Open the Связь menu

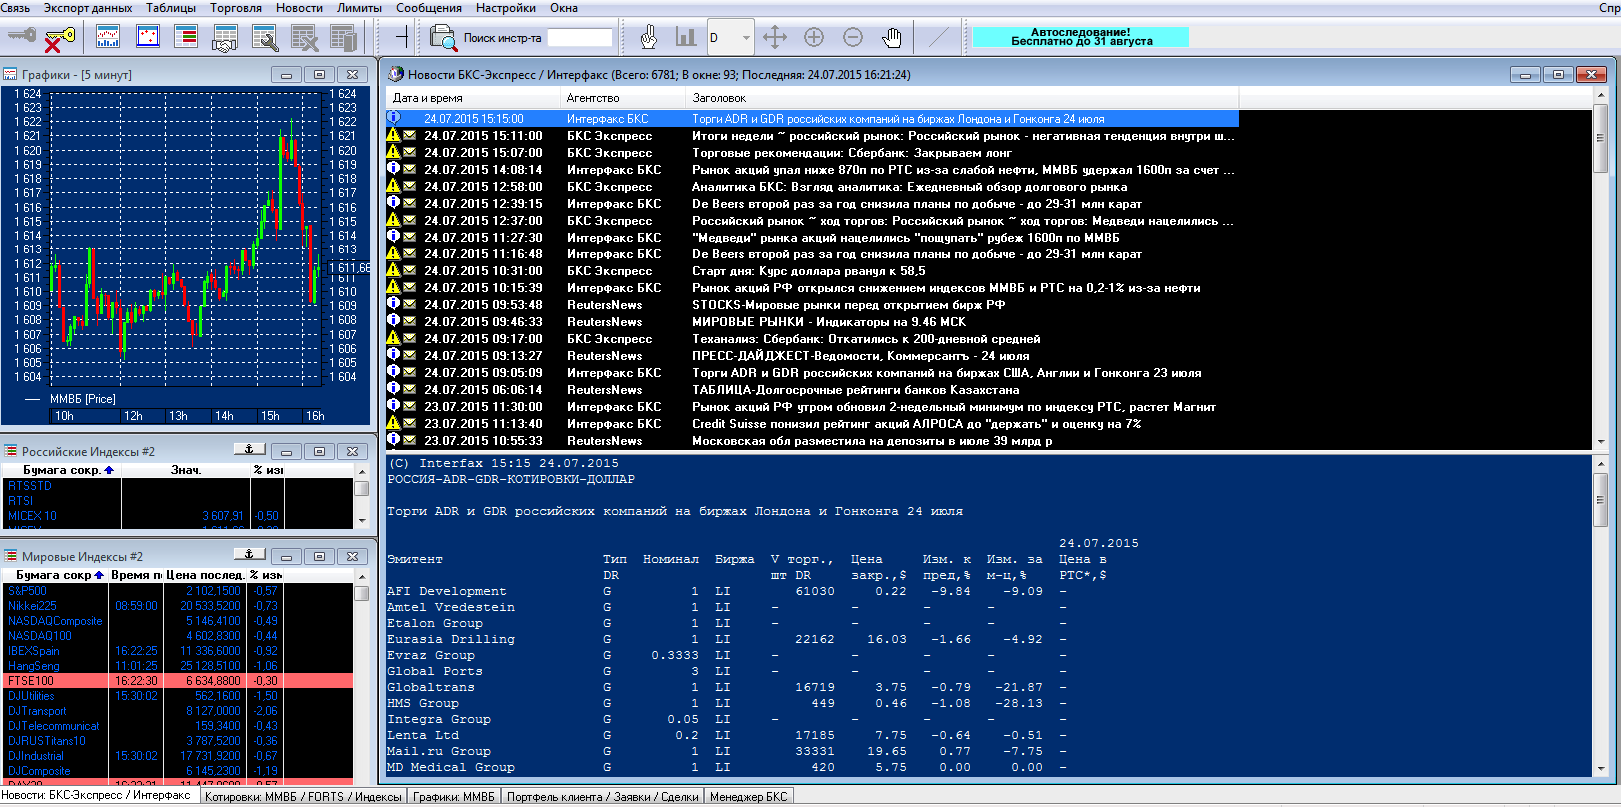tap(15, 8)
